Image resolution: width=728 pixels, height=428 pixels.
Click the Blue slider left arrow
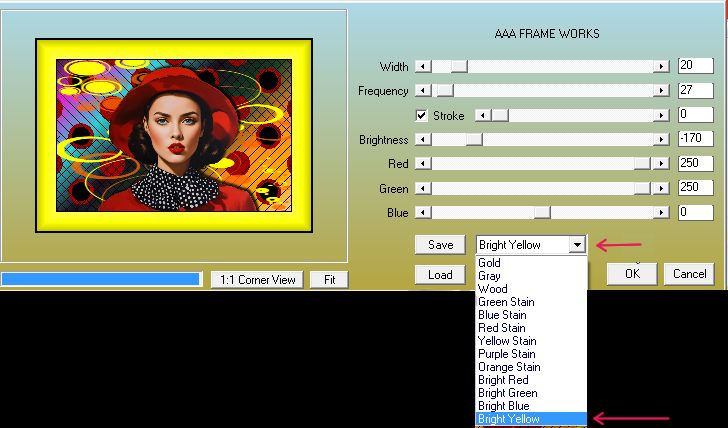[x=422, y=213]
